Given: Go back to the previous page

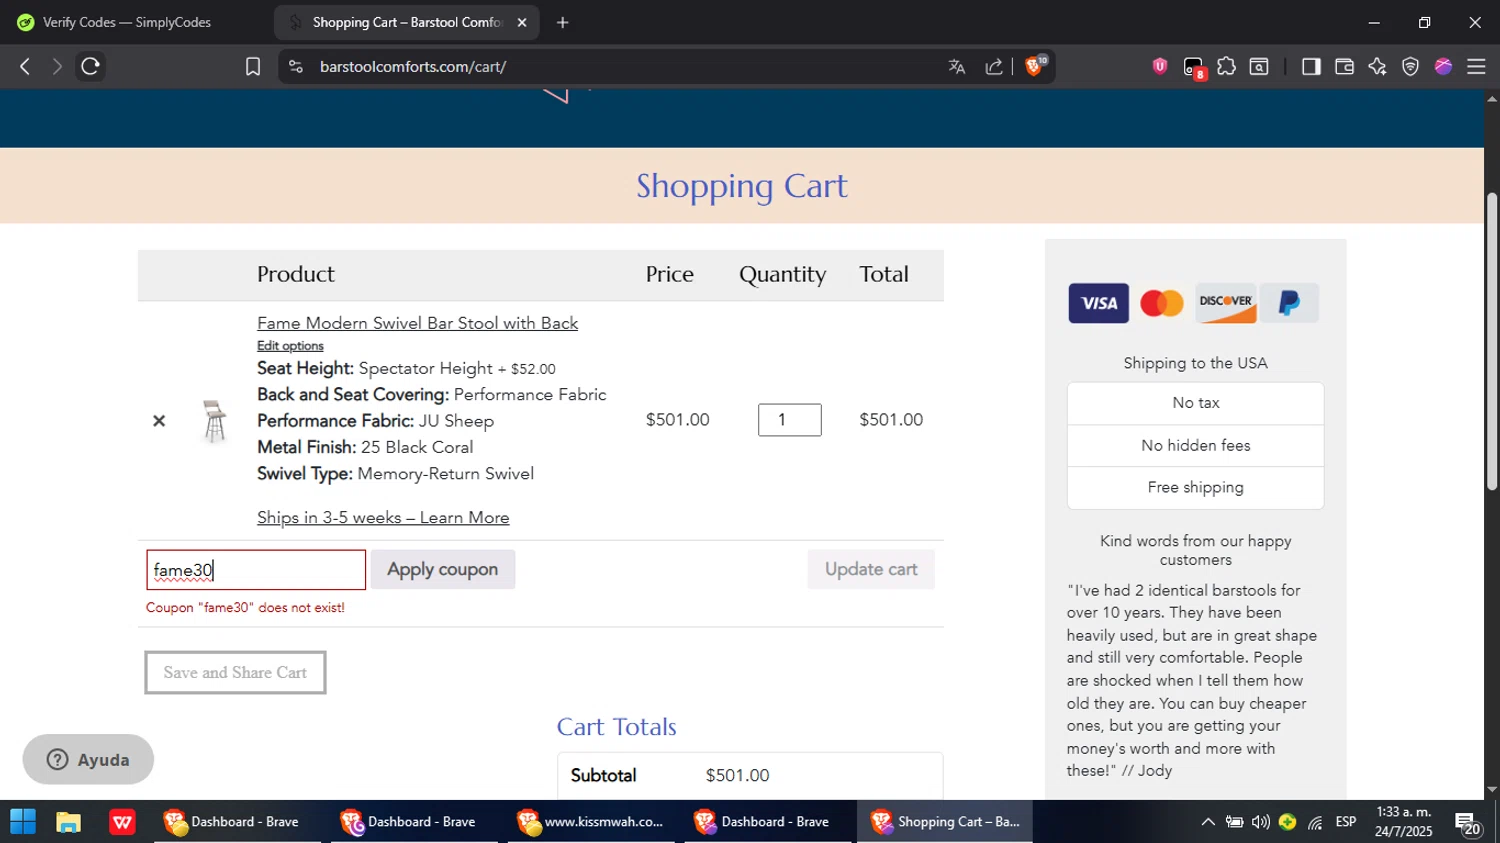Looking at the screenshot, I should point(24,67).
